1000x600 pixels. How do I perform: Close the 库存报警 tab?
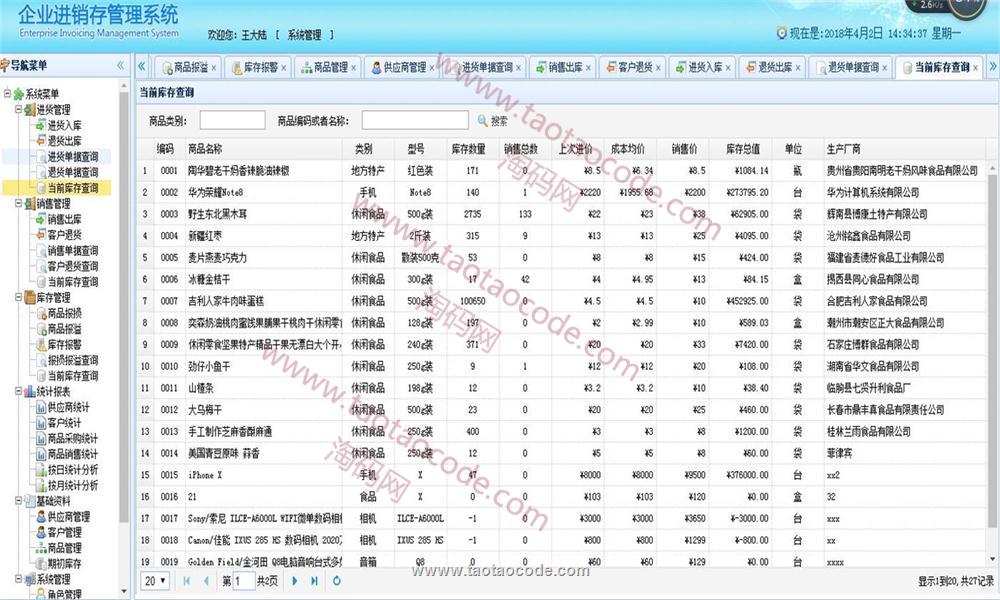click(284, 68)
